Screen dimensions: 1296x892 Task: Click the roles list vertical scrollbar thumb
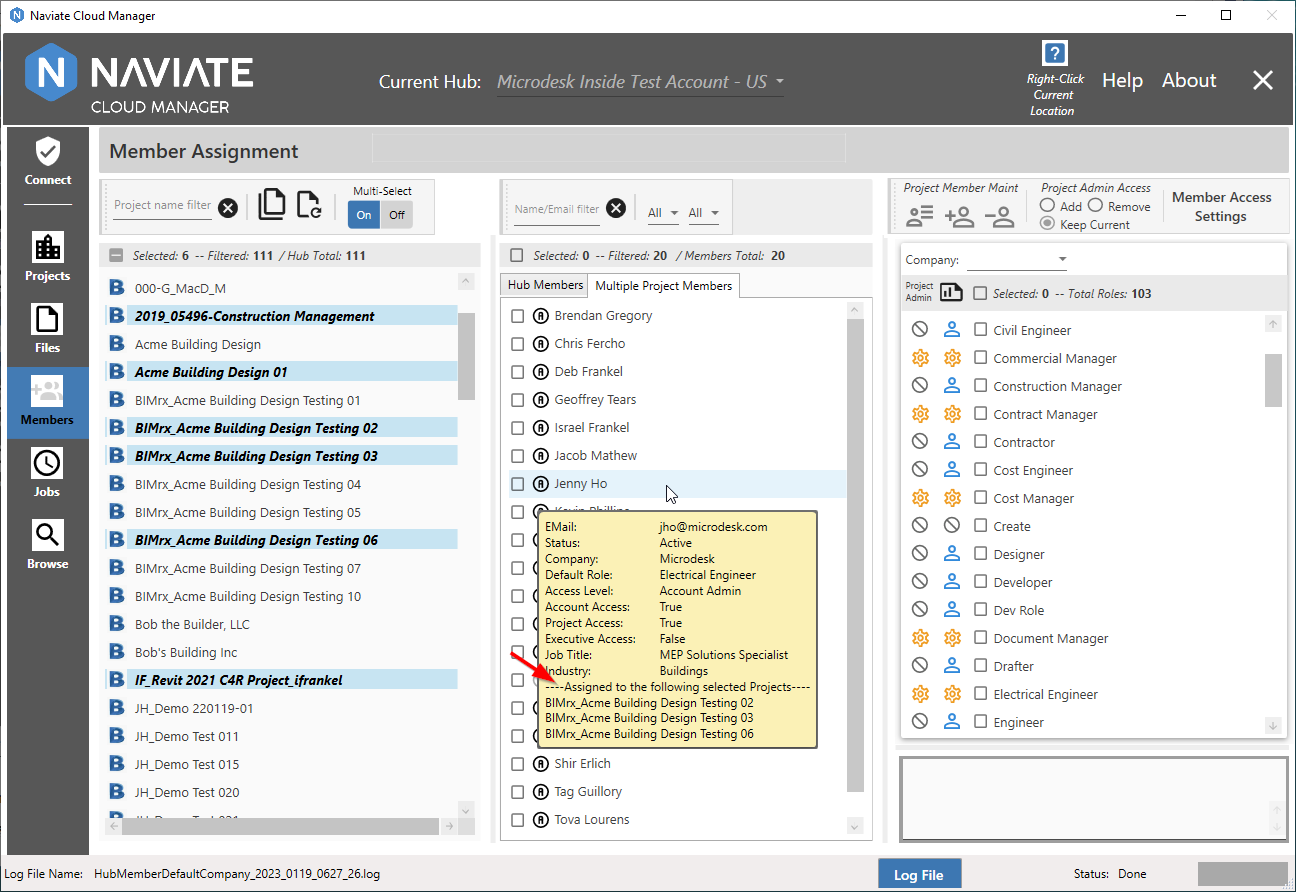coord(1273,381)
